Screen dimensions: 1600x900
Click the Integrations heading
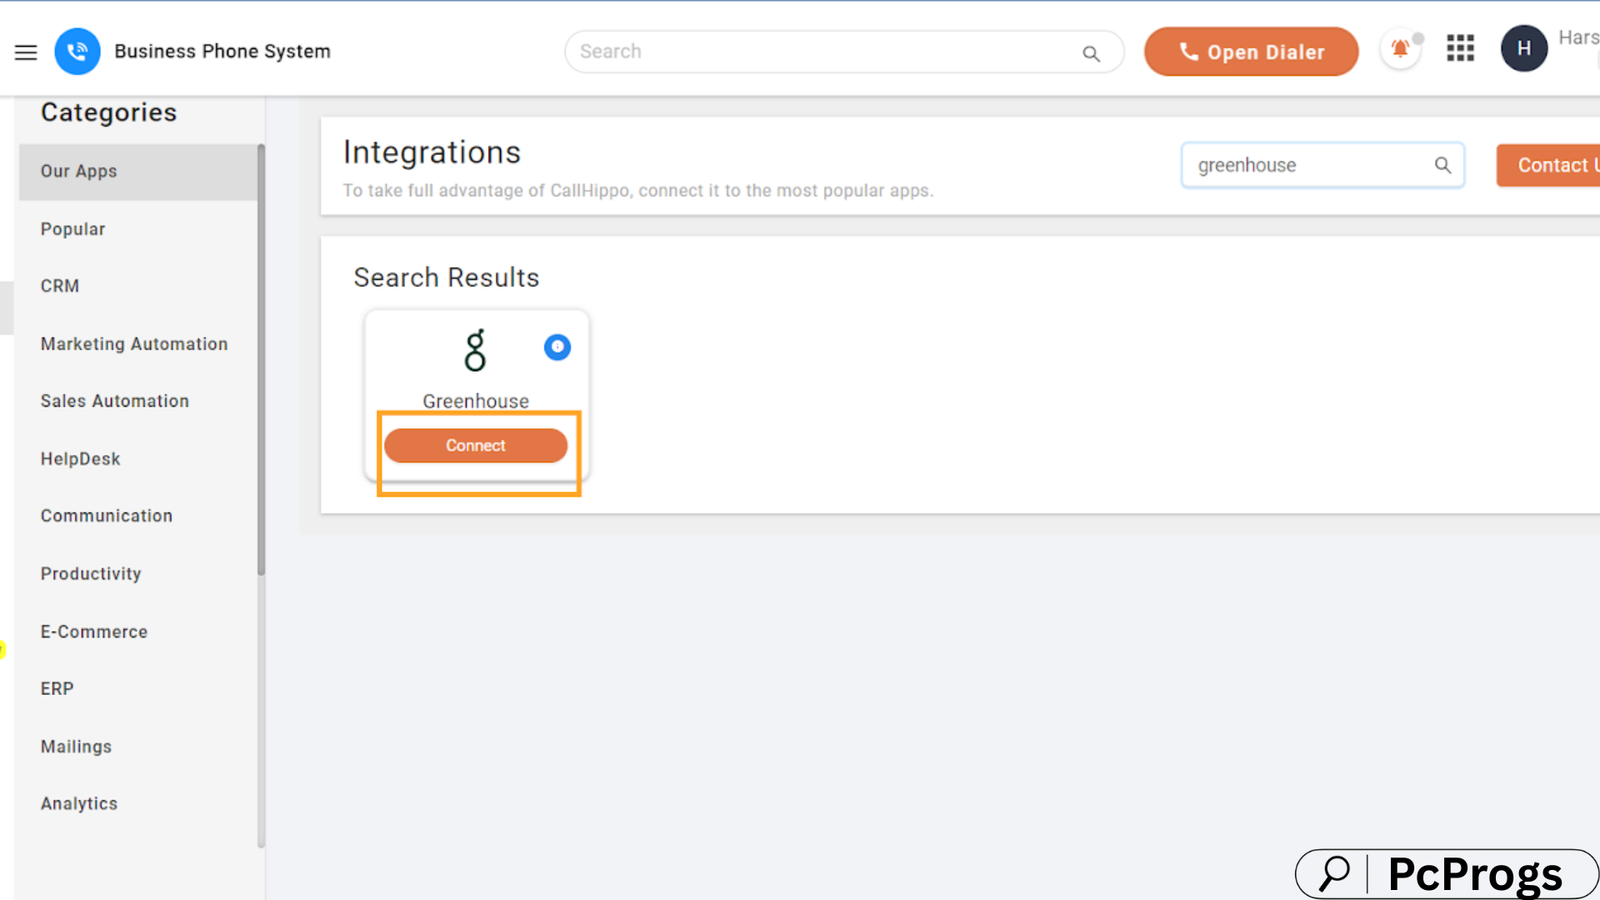tap(432, 152)
